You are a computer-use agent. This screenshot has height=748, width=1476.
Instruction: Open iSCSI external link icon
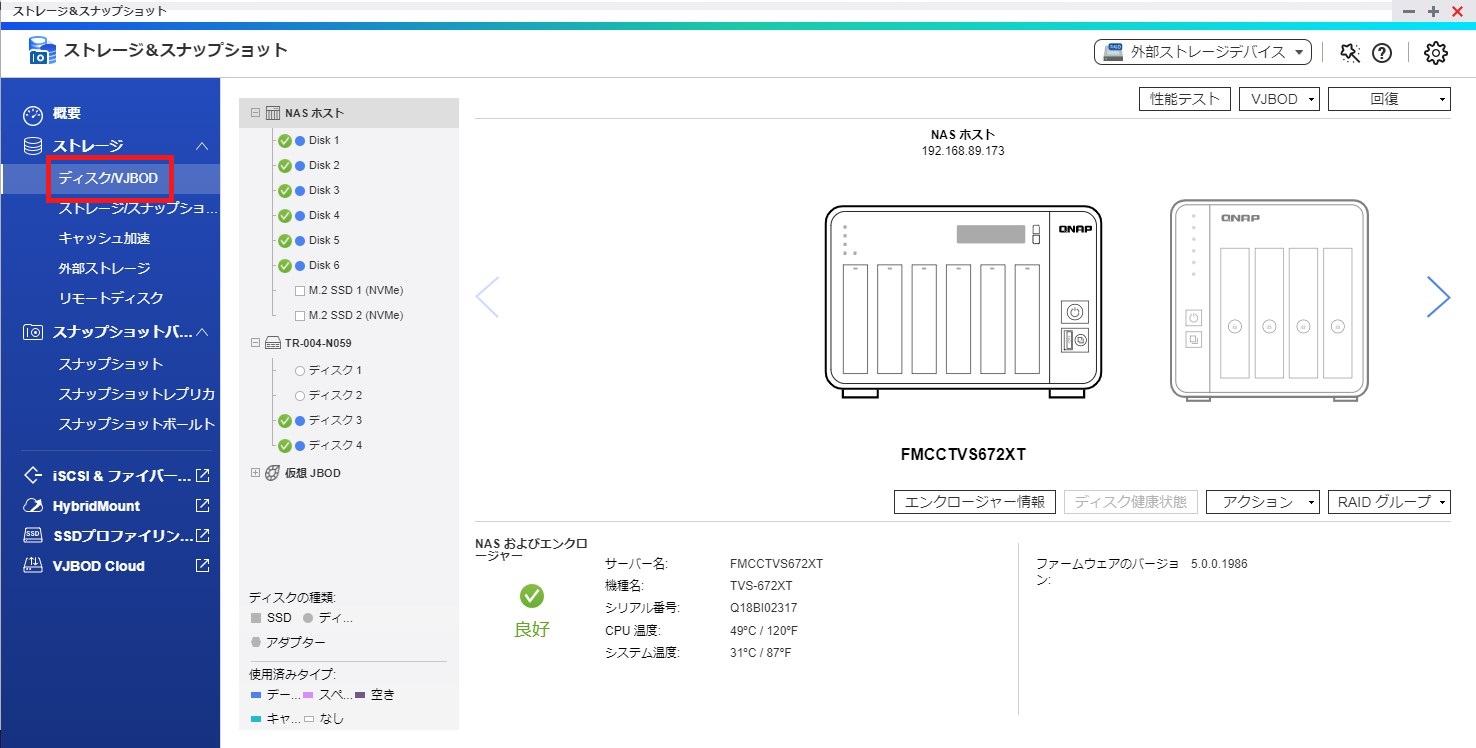point(202,476)
